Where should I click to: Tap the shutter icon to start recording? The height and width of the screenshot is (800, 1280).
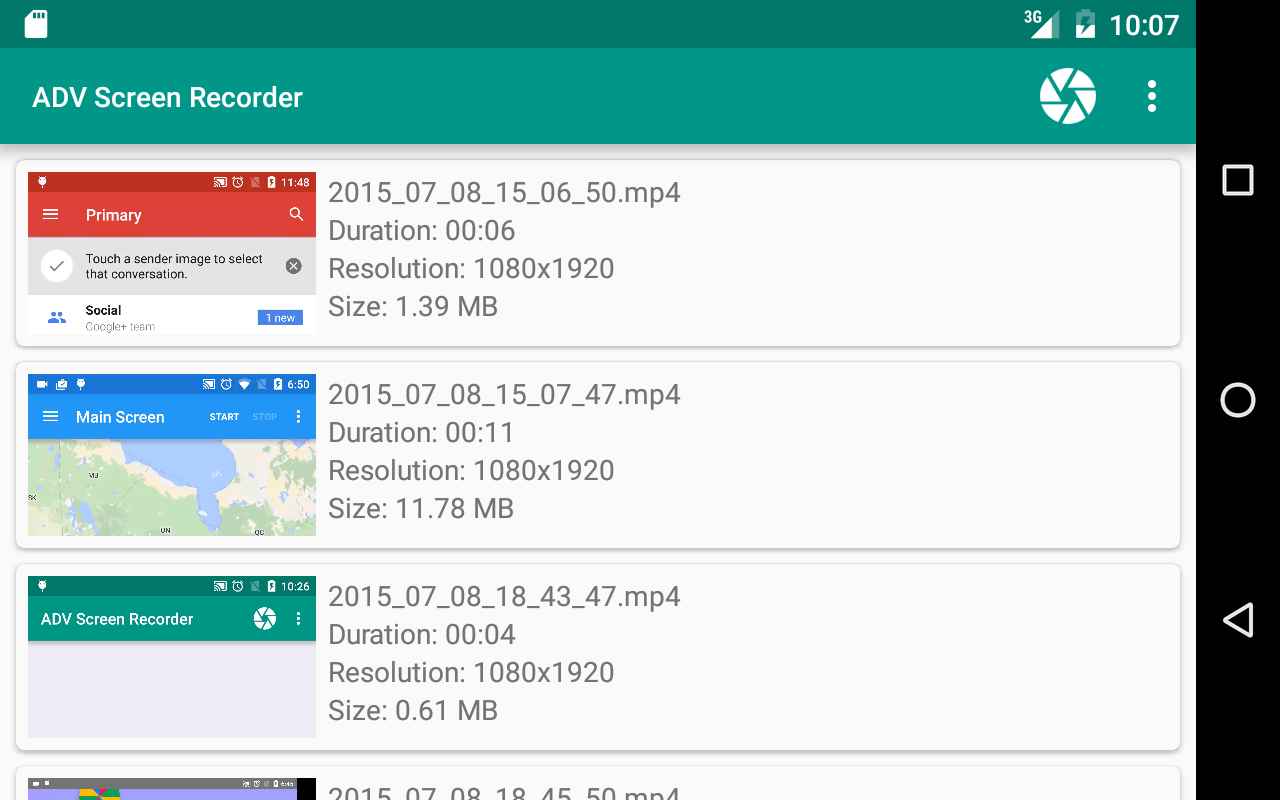coord(1067,96)
